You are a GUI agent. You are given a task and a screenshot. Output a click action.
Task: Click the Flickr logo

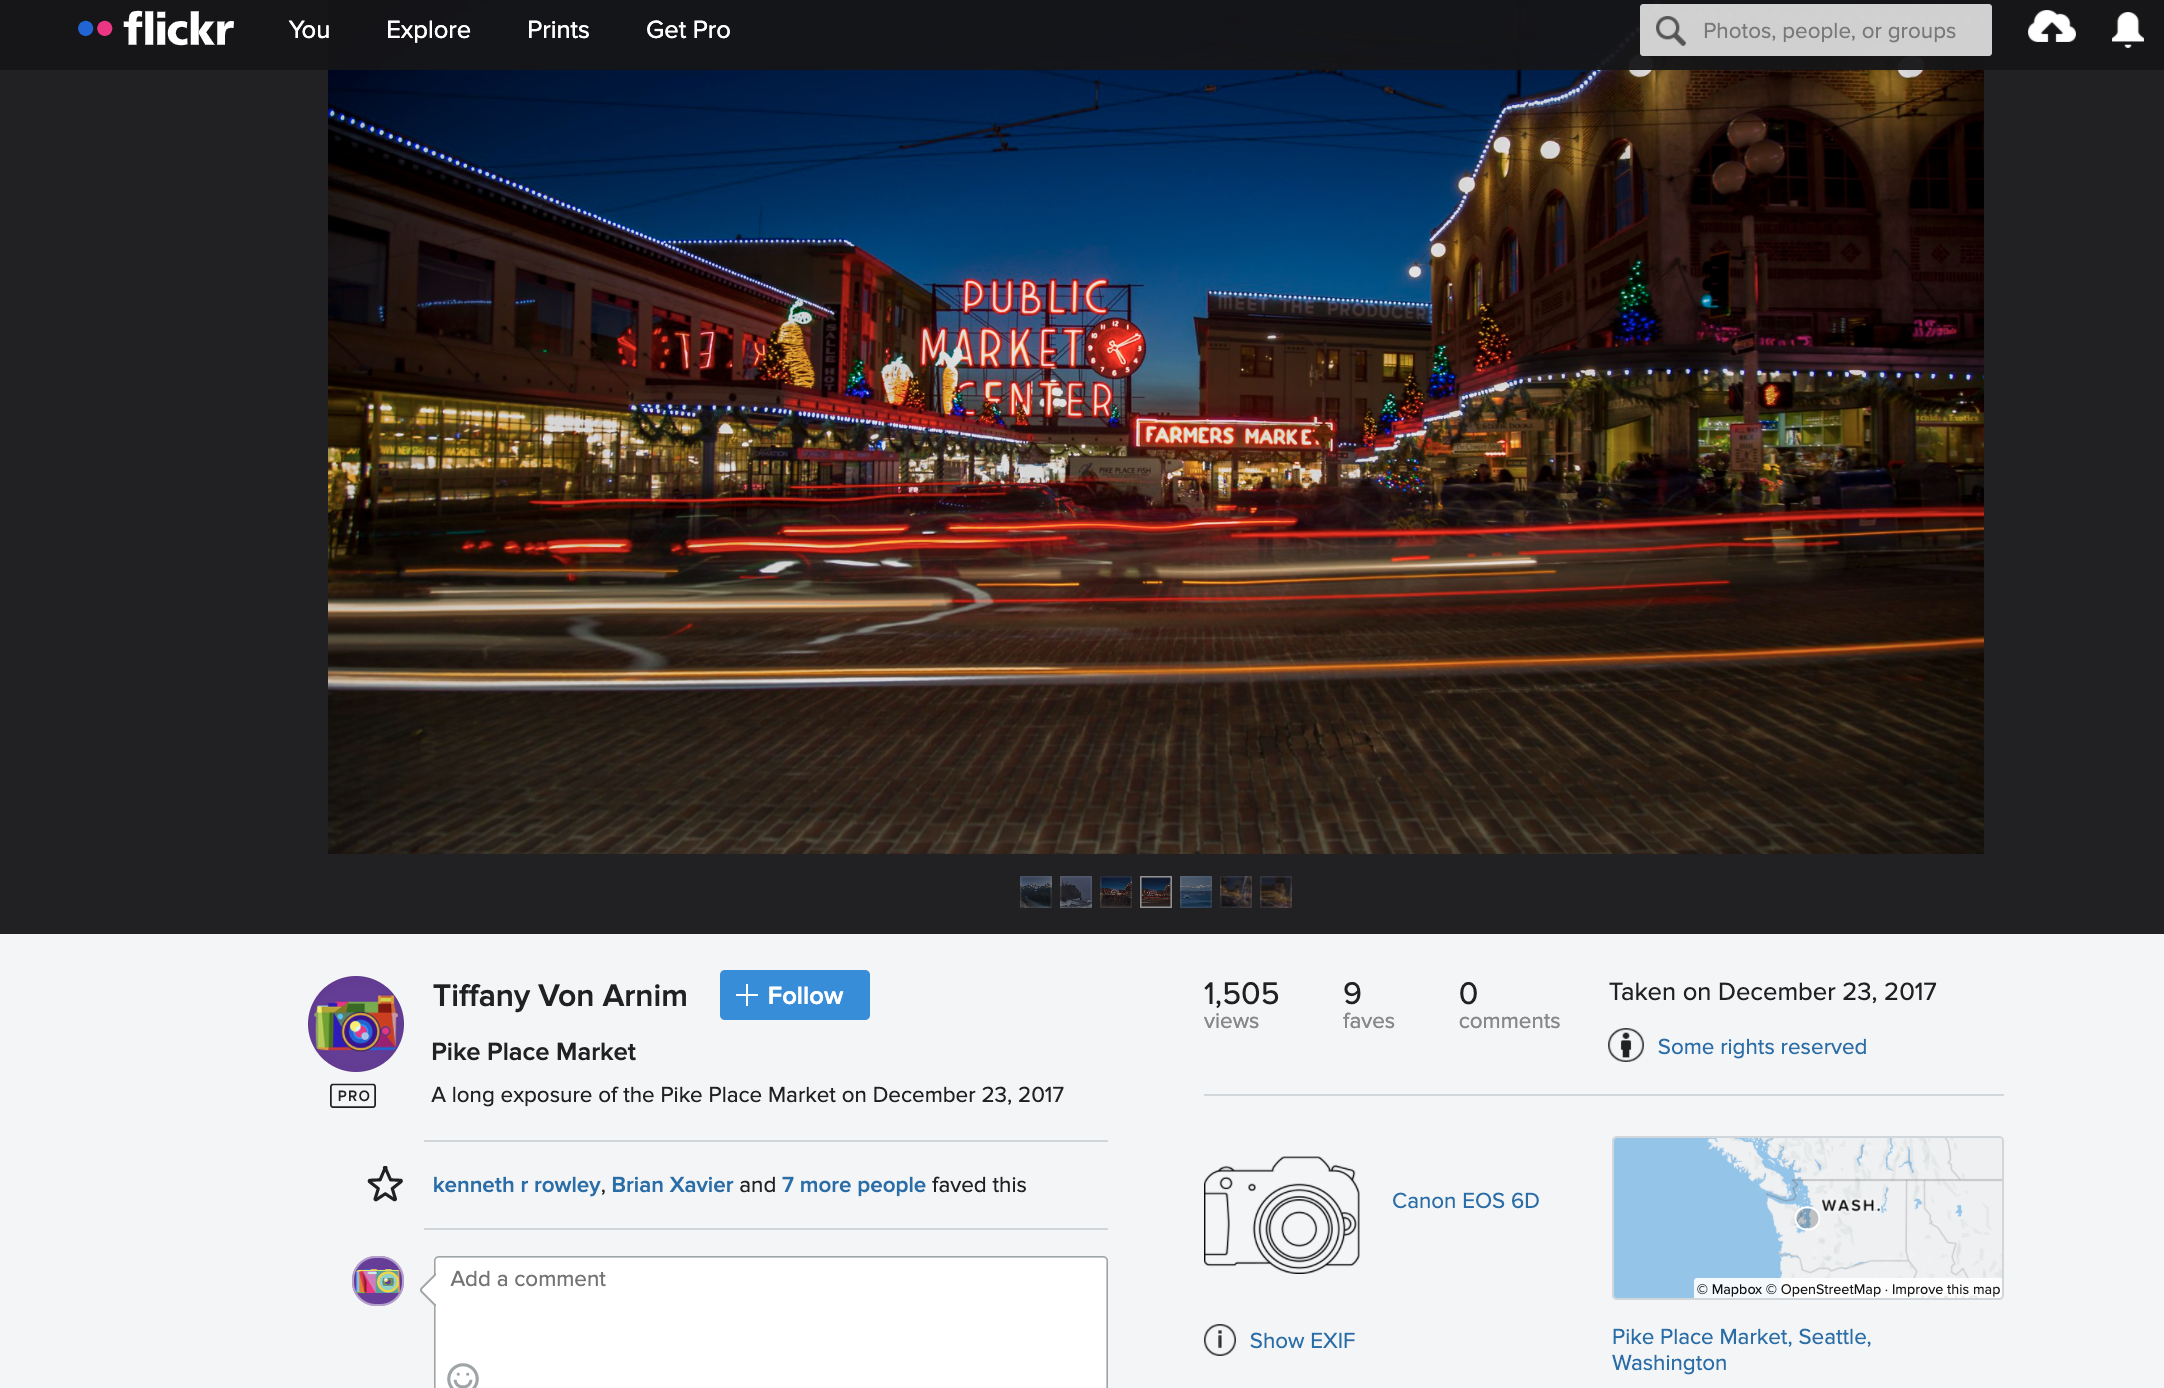click(156, 29)
